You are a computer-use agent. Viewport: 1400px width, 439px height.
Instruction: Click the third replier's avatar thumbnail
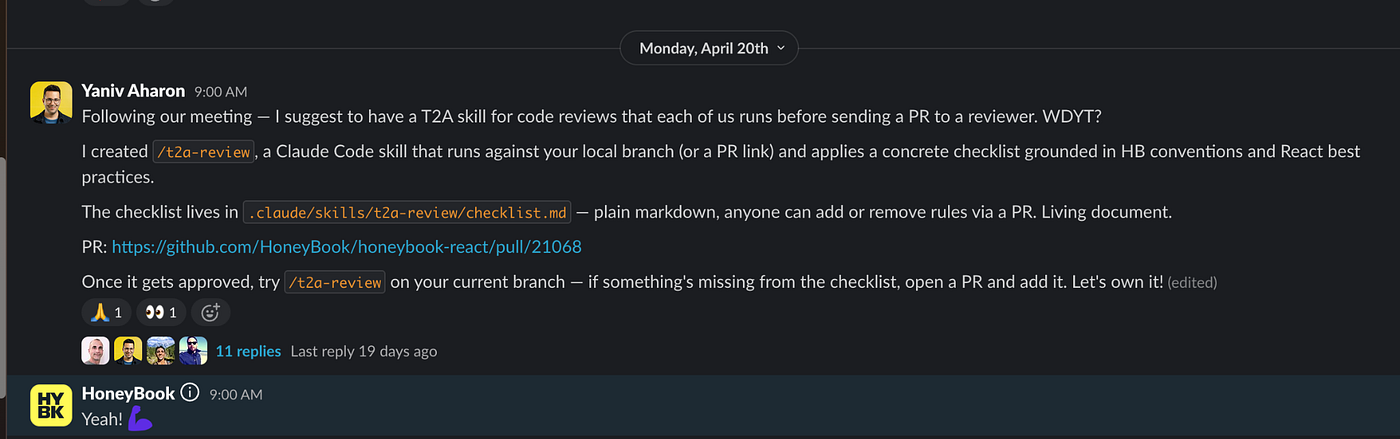(161, 350)
